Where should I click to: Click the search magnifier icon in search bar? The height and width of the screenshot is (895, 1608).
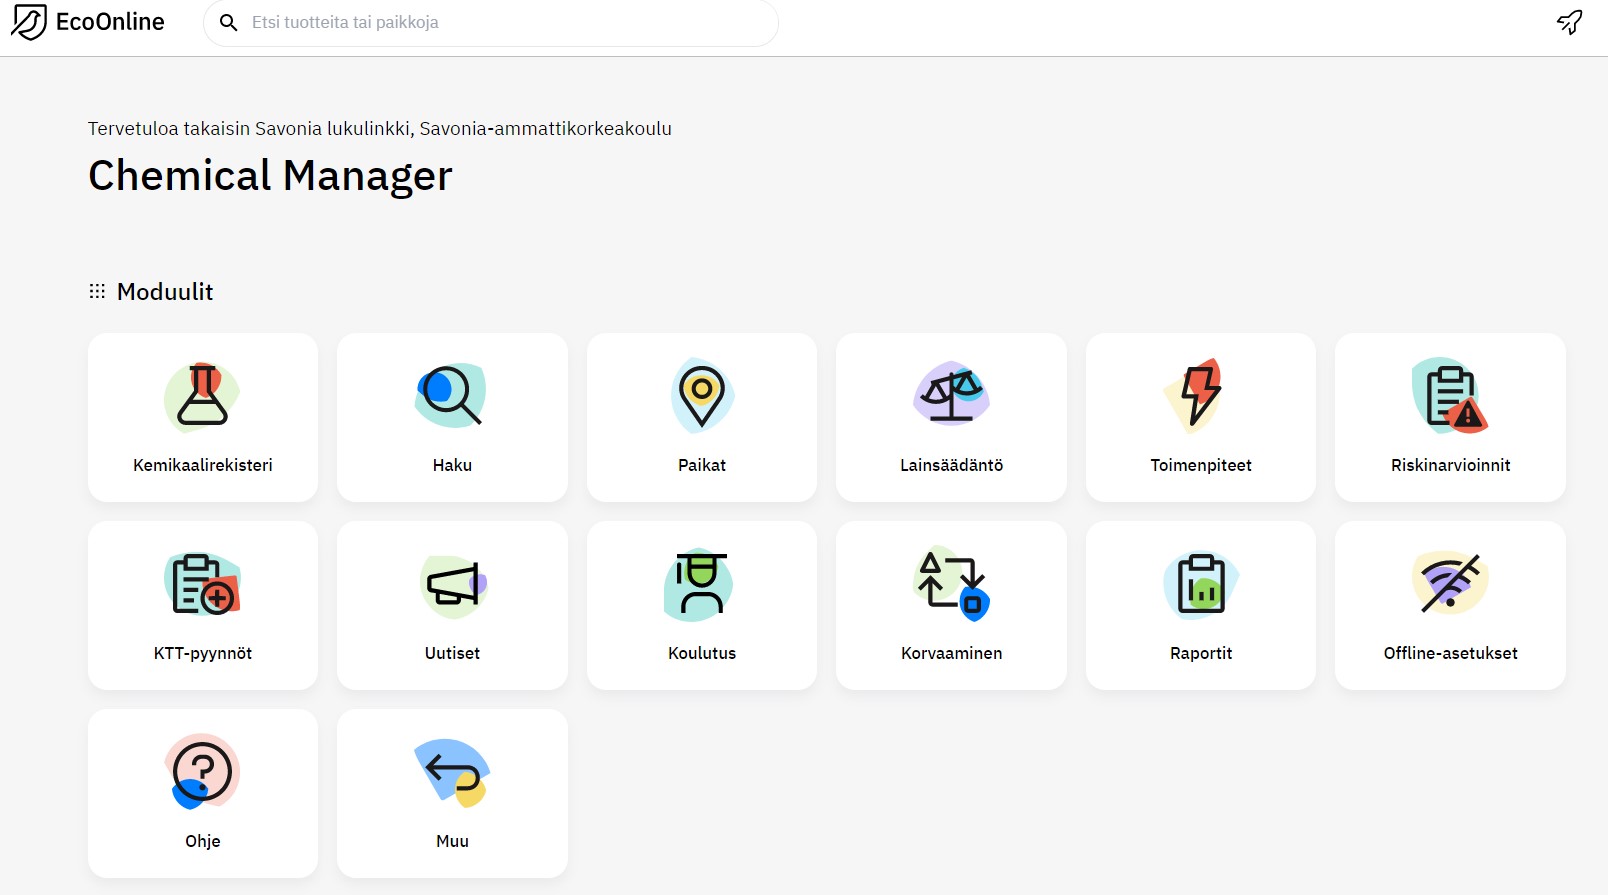pyautogui.click(x=229, y=22)
